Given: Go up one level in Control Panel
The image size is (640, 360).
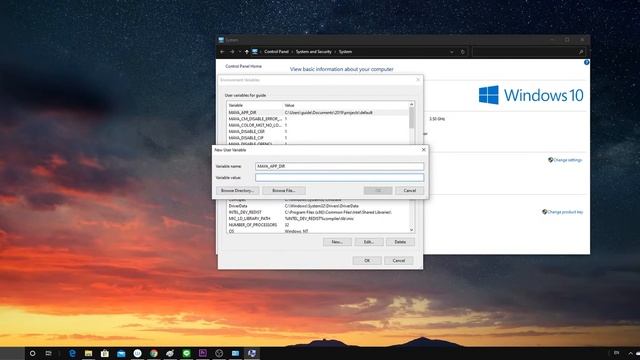Looking at the screenshot, I should pos(247,52).
